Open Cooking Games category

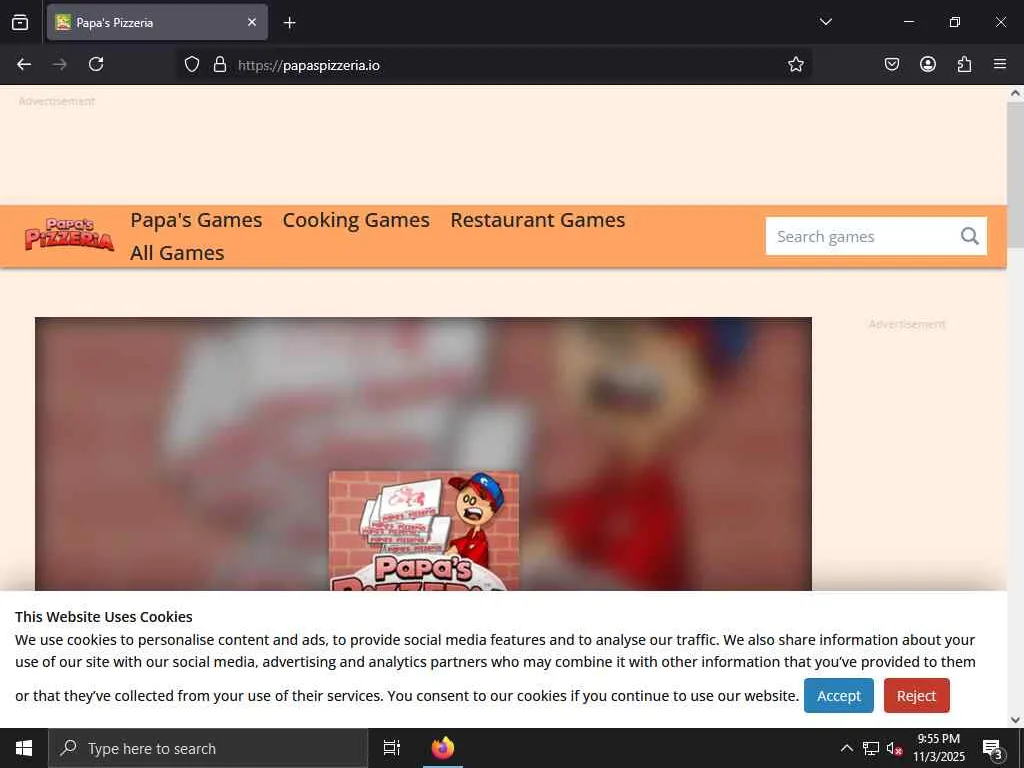pyautogui.click(x=356, y=220)
